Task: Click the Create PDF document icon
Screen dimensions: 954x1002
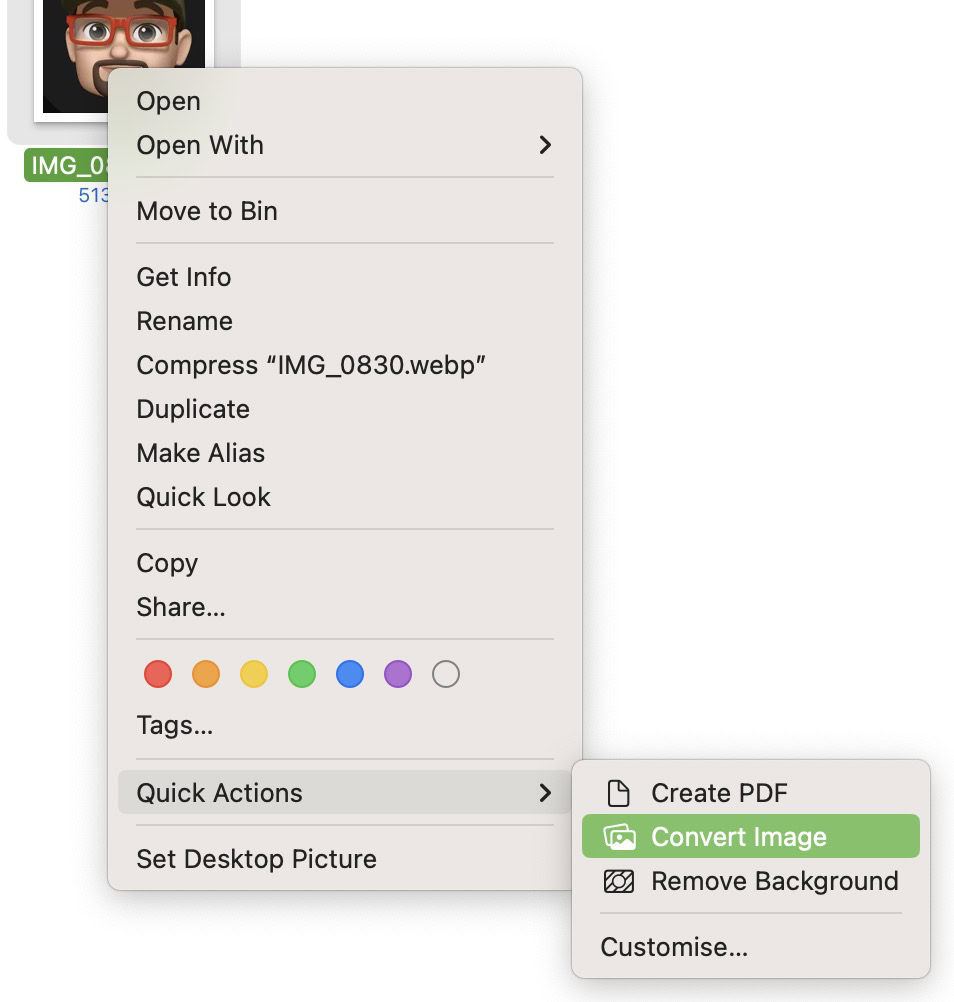Action: (620, 793)
